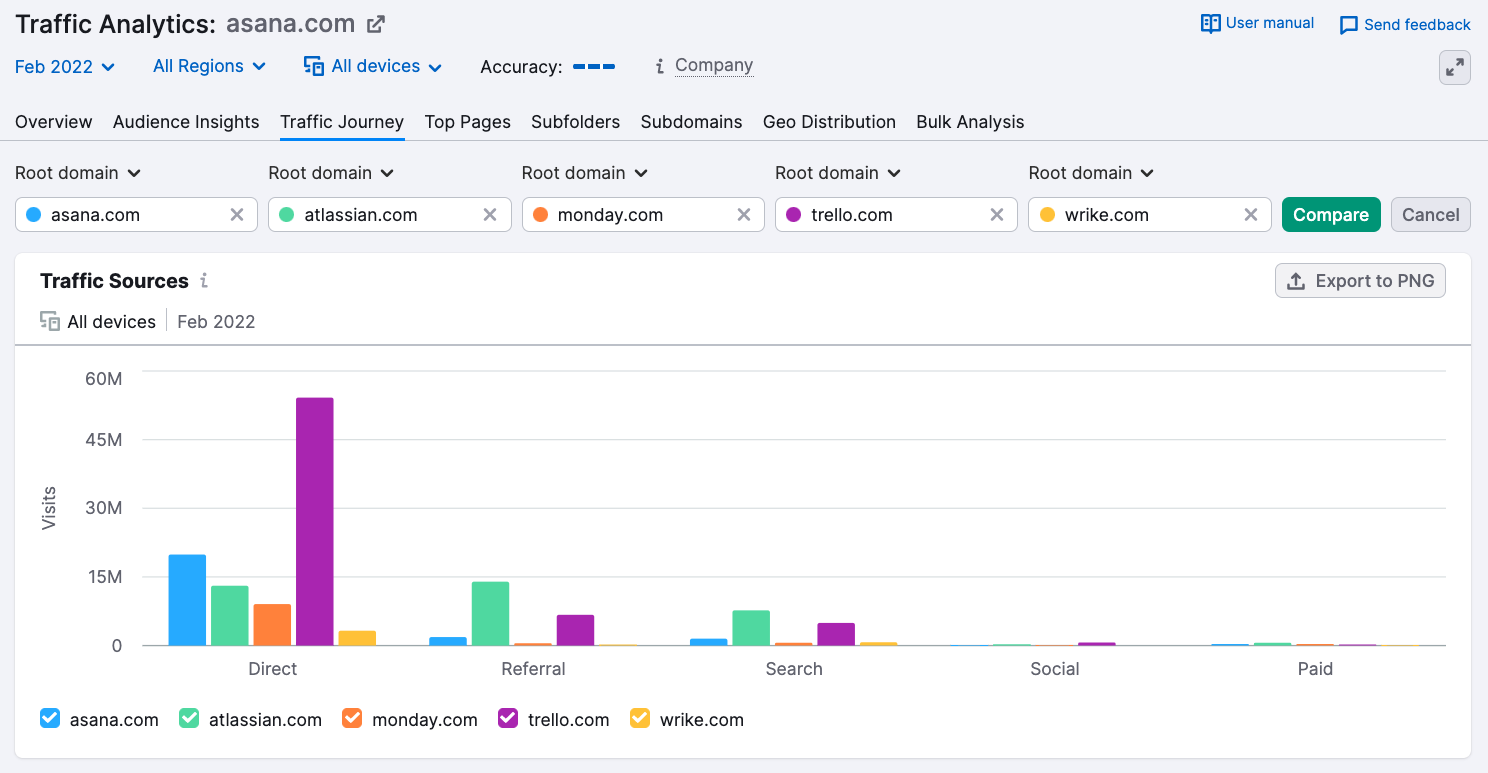
Task: Open asana.com external link icon
Action: pos(376,24)
